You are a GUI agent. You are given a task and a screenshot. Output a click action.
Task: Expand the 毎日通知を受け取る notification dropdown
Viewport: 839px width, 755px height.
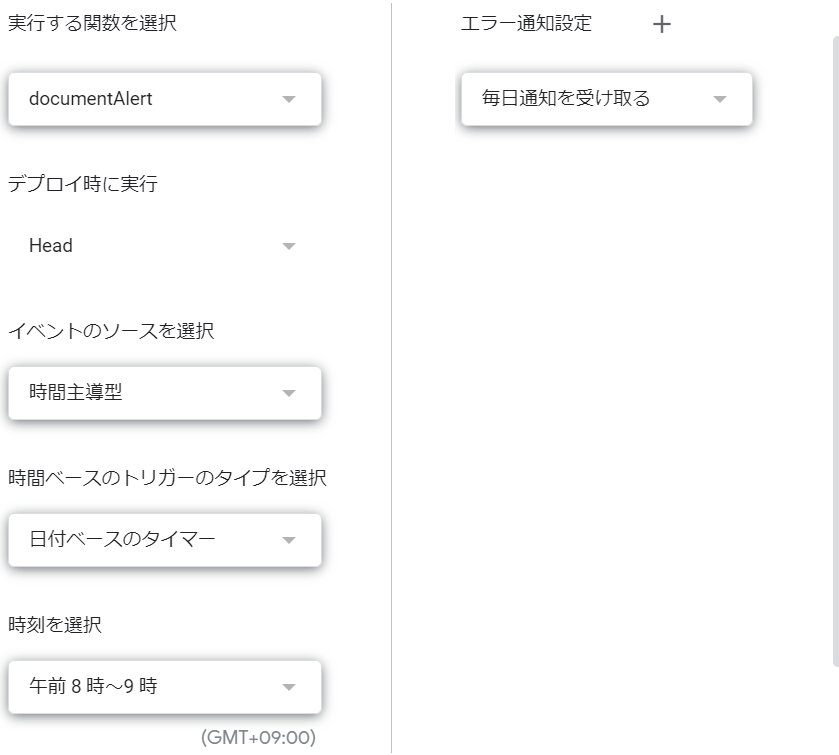click(607, 100)
